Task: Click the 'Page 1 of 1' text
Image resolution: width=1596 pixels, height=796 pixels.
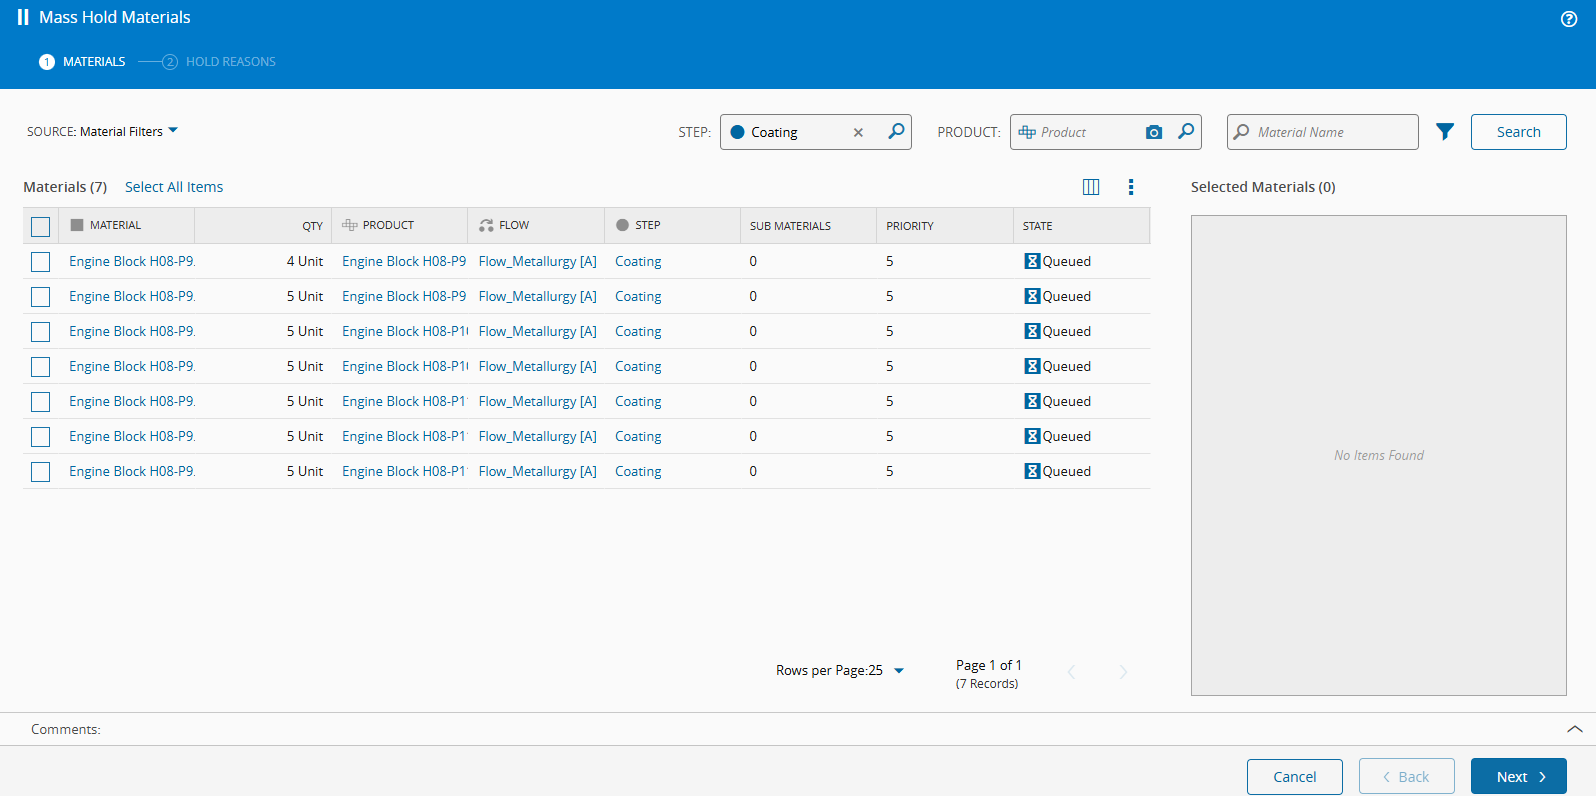Action: pos(989,665)
